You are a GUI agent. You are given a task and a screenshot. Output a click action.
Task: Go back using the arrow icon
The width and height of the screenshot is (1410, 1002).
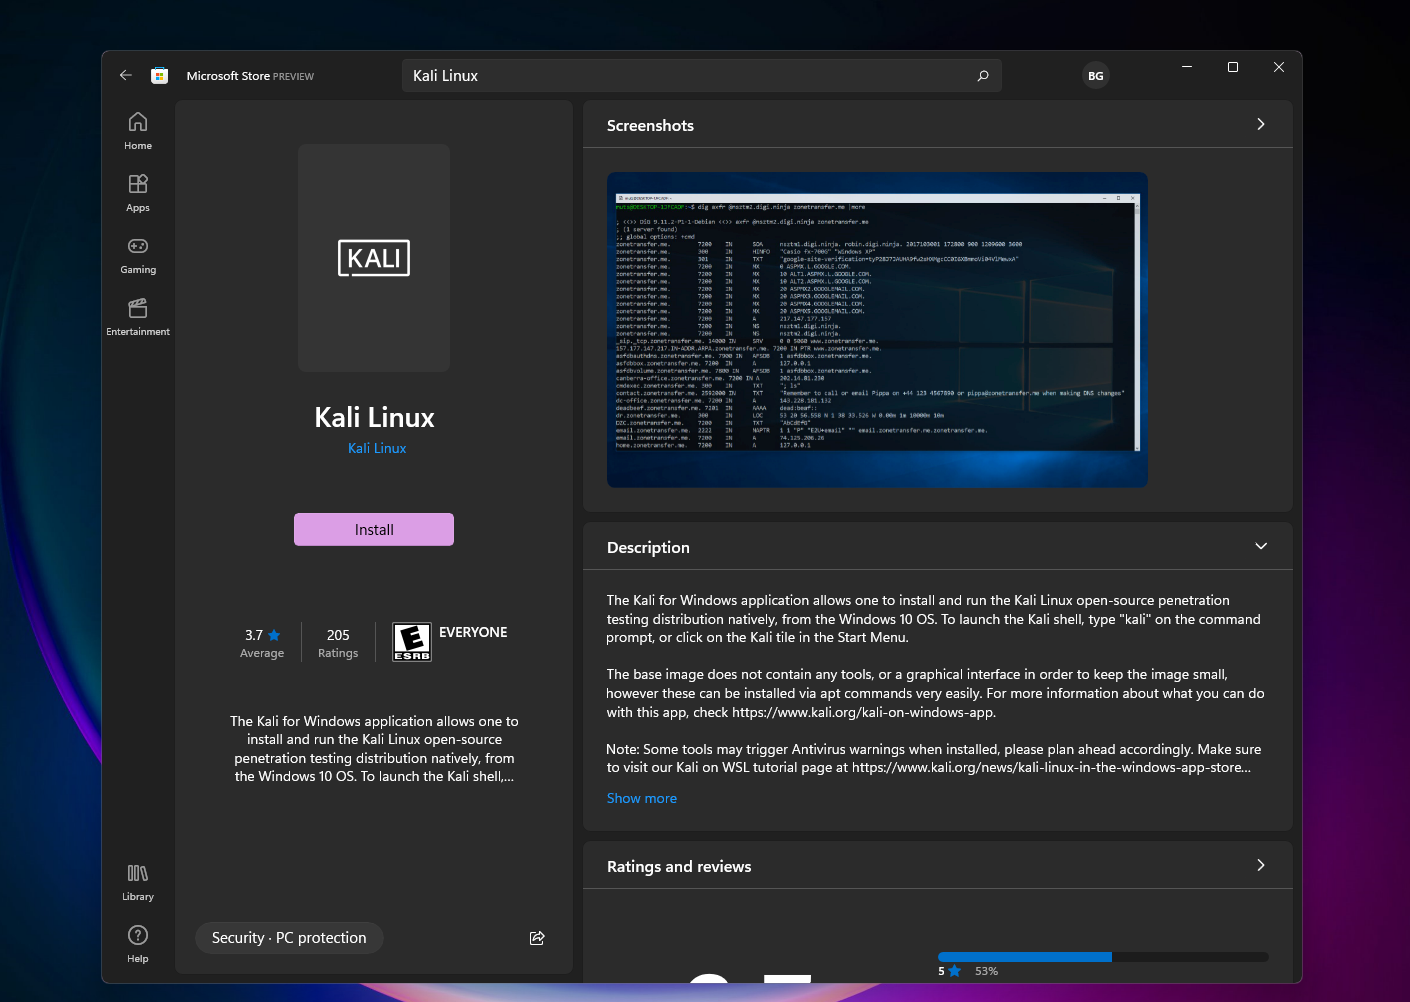pyautogui.click(x=126, y=75)
